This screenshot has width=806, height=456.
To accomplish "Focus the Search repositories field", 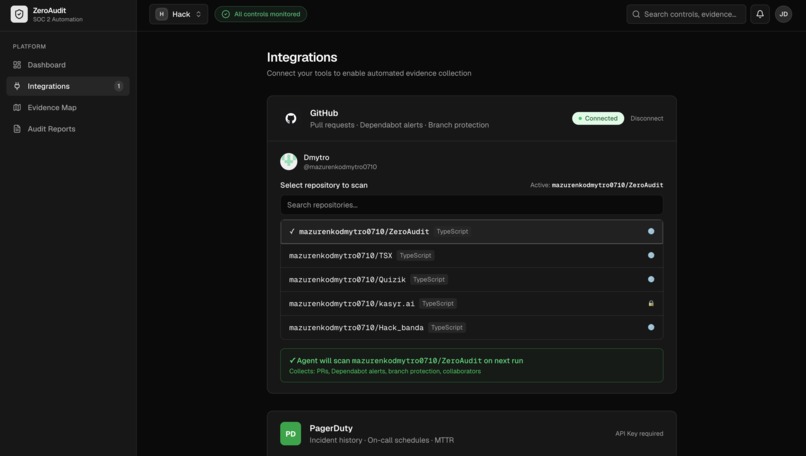I will [x=471, y=205].
